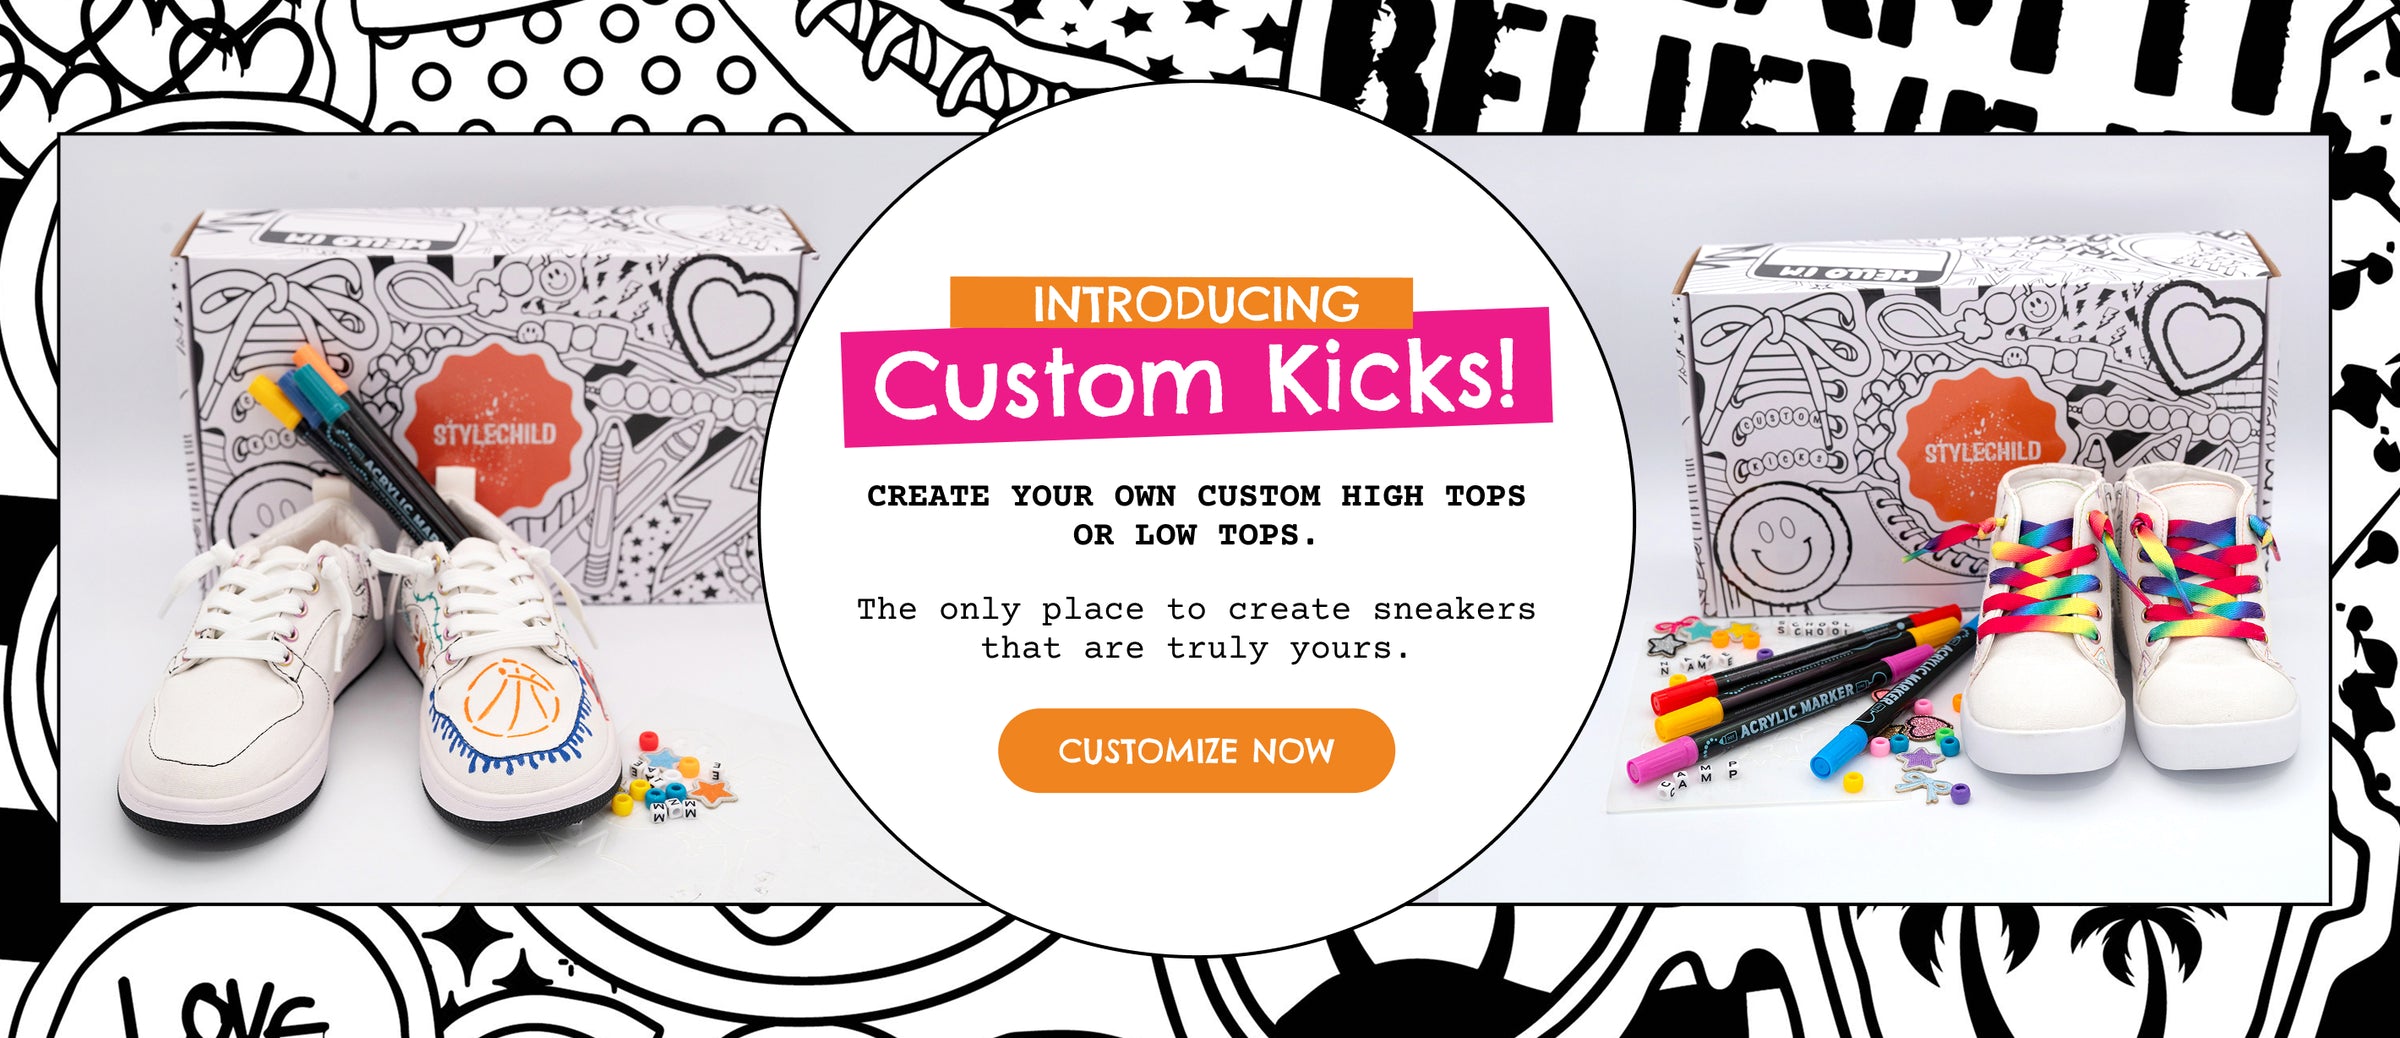2400x1038 pixels.
Task: Click the 'only place to create sneakers' tagline
Action: click(1196, 628)
